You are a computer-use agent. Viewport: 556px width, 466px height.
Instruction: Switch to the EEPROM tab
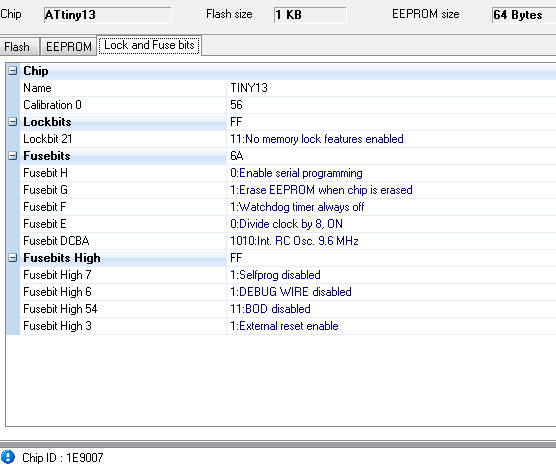[x=68, y=46]
